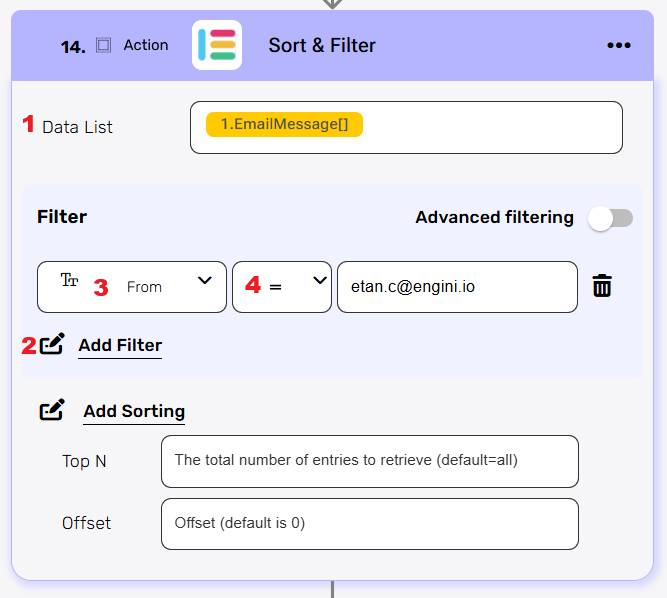Click the text-type icon in the From field
667x598 pixels.
tap(69, 281)
